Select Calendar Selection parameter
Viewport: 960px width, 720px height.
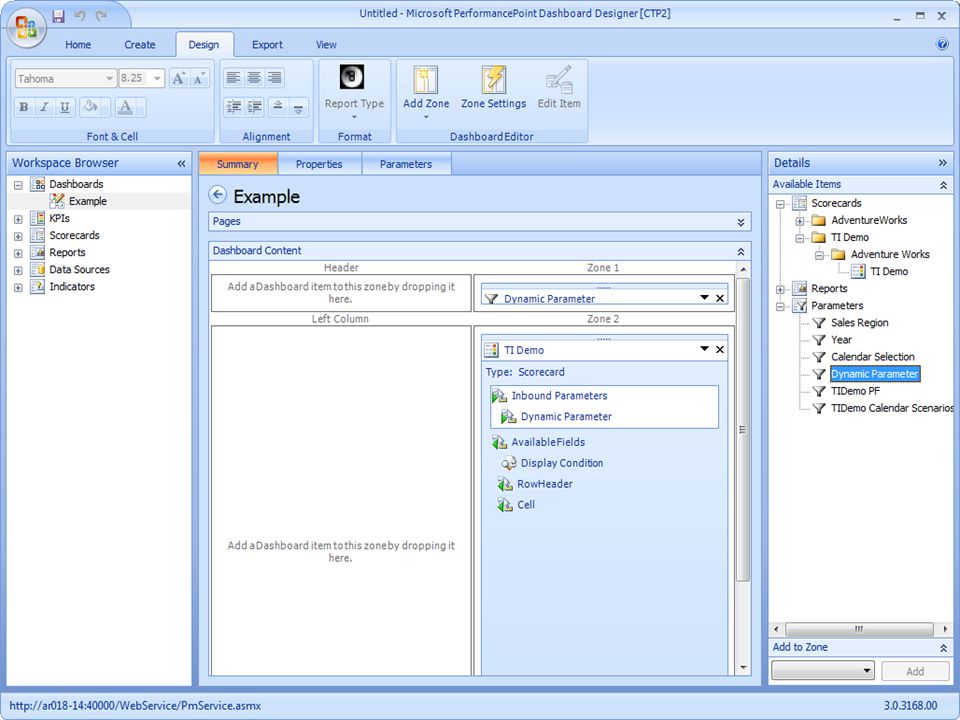(x=872, y=357)
